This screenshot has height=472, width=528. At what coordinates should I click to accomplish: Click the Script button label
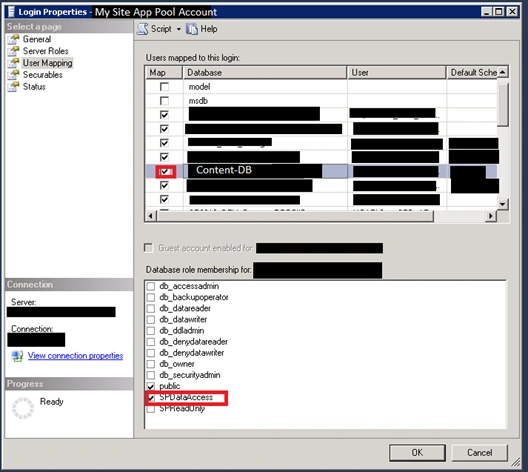161,29
